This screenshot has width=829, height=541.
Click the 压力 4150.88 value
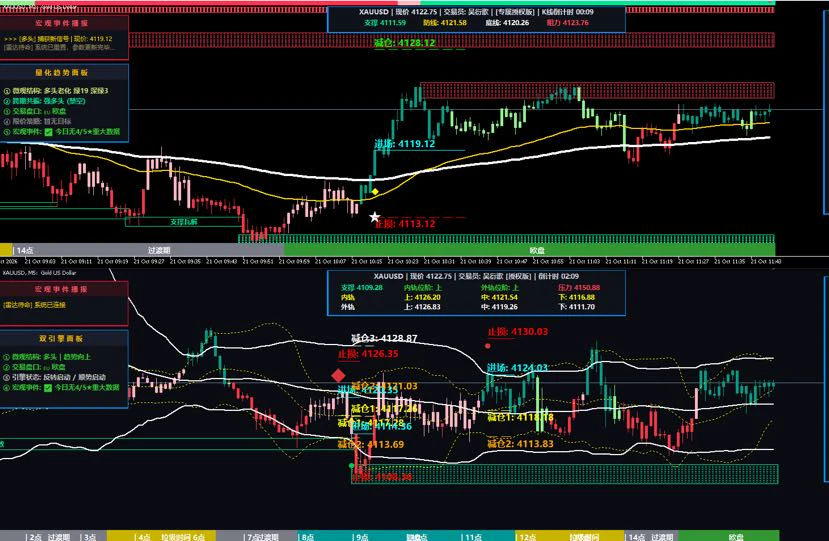pos(579,288)
